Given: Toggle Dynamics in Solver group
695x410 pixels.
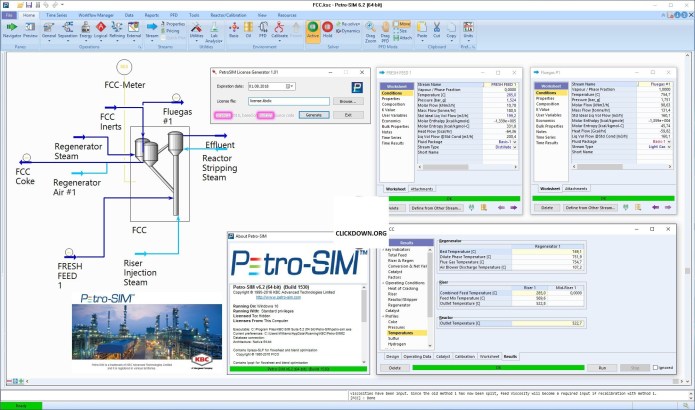Looking at the screenshot, I should coord(348,31).
